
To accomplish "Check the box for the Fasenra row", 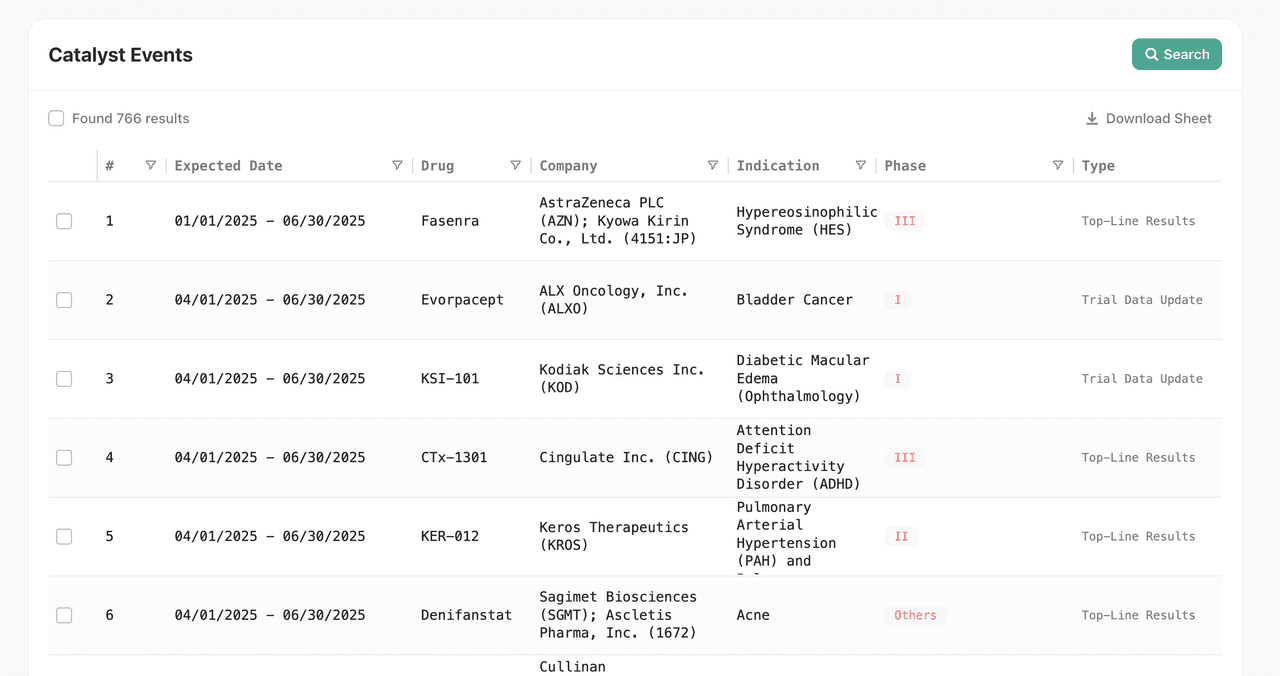I will [64, 221].
